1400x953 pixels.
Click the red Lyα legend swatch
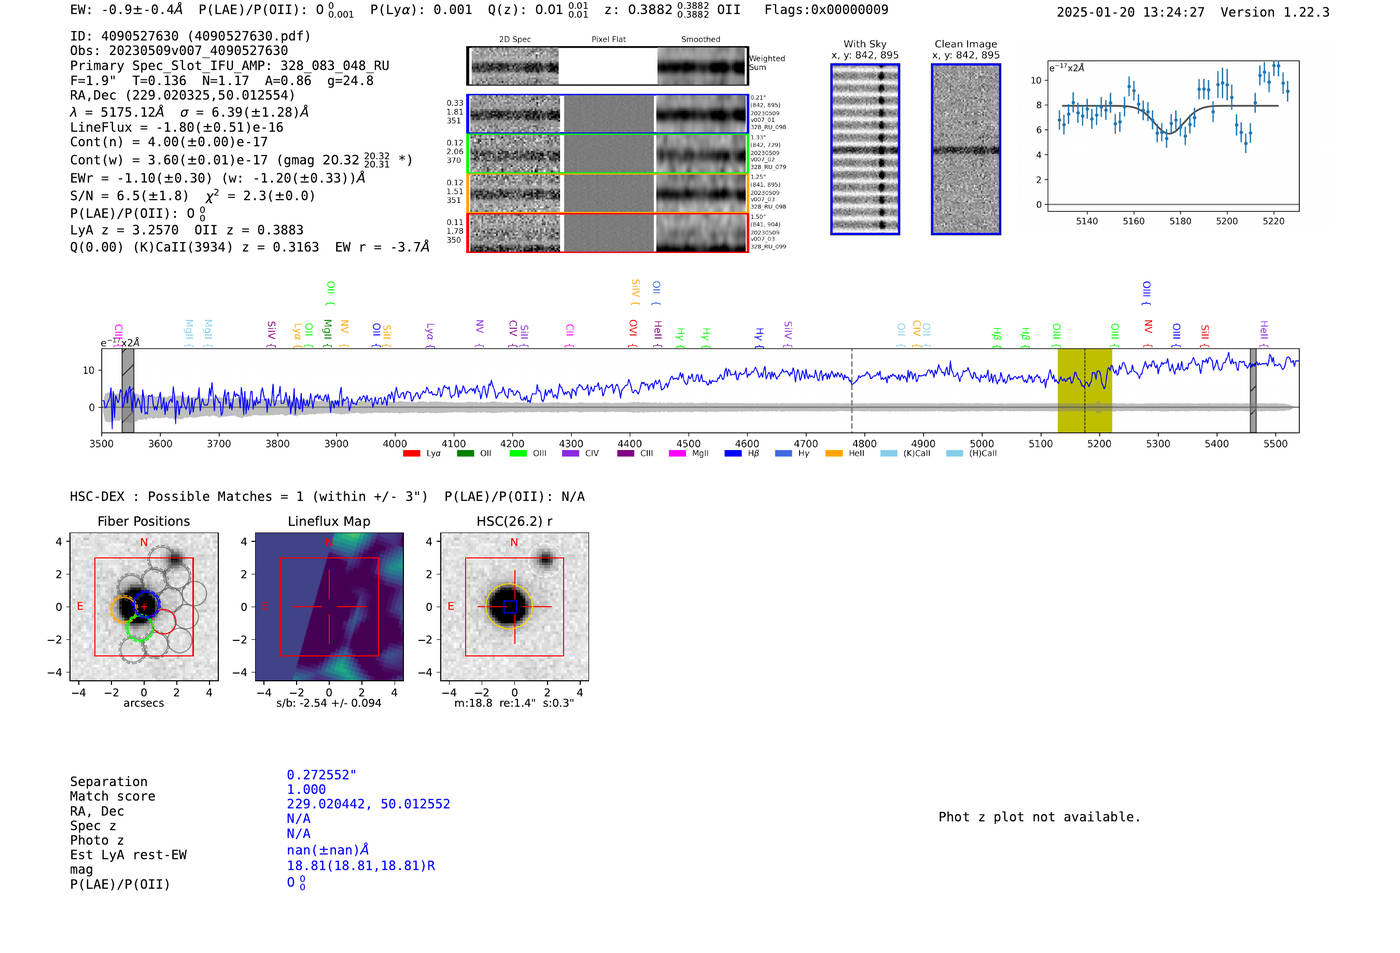[411, 454]
